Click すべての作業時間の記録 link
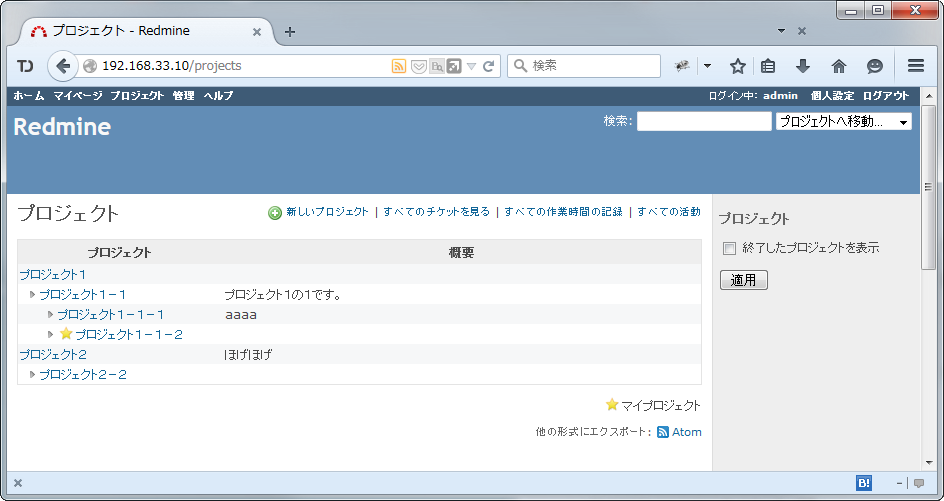This screenshot has width=944, height=501. pyautogui.click(x=563, y=212)
